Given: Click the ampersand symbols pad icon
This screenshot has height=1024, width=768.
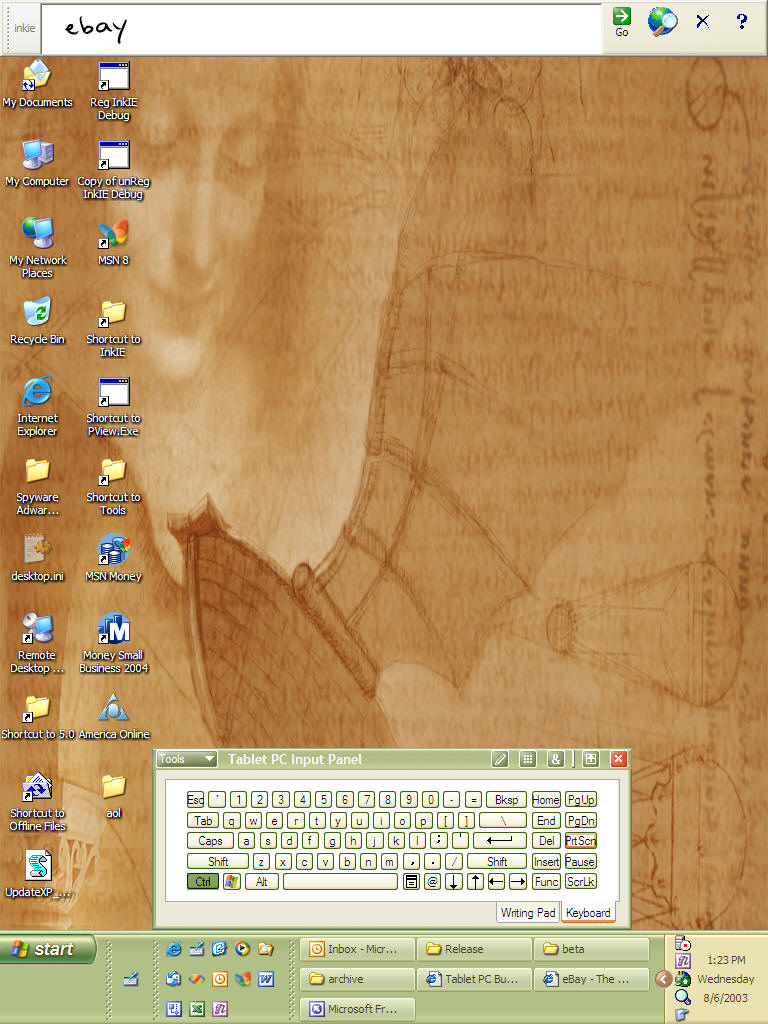Looking at the screenshot, I should coord(555,759).
